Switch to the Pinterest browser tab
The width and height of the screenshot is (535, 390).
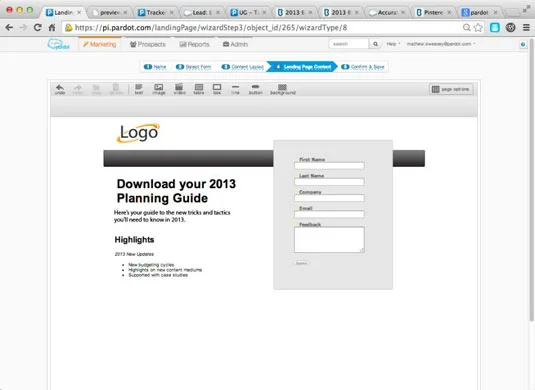(433, 13)
